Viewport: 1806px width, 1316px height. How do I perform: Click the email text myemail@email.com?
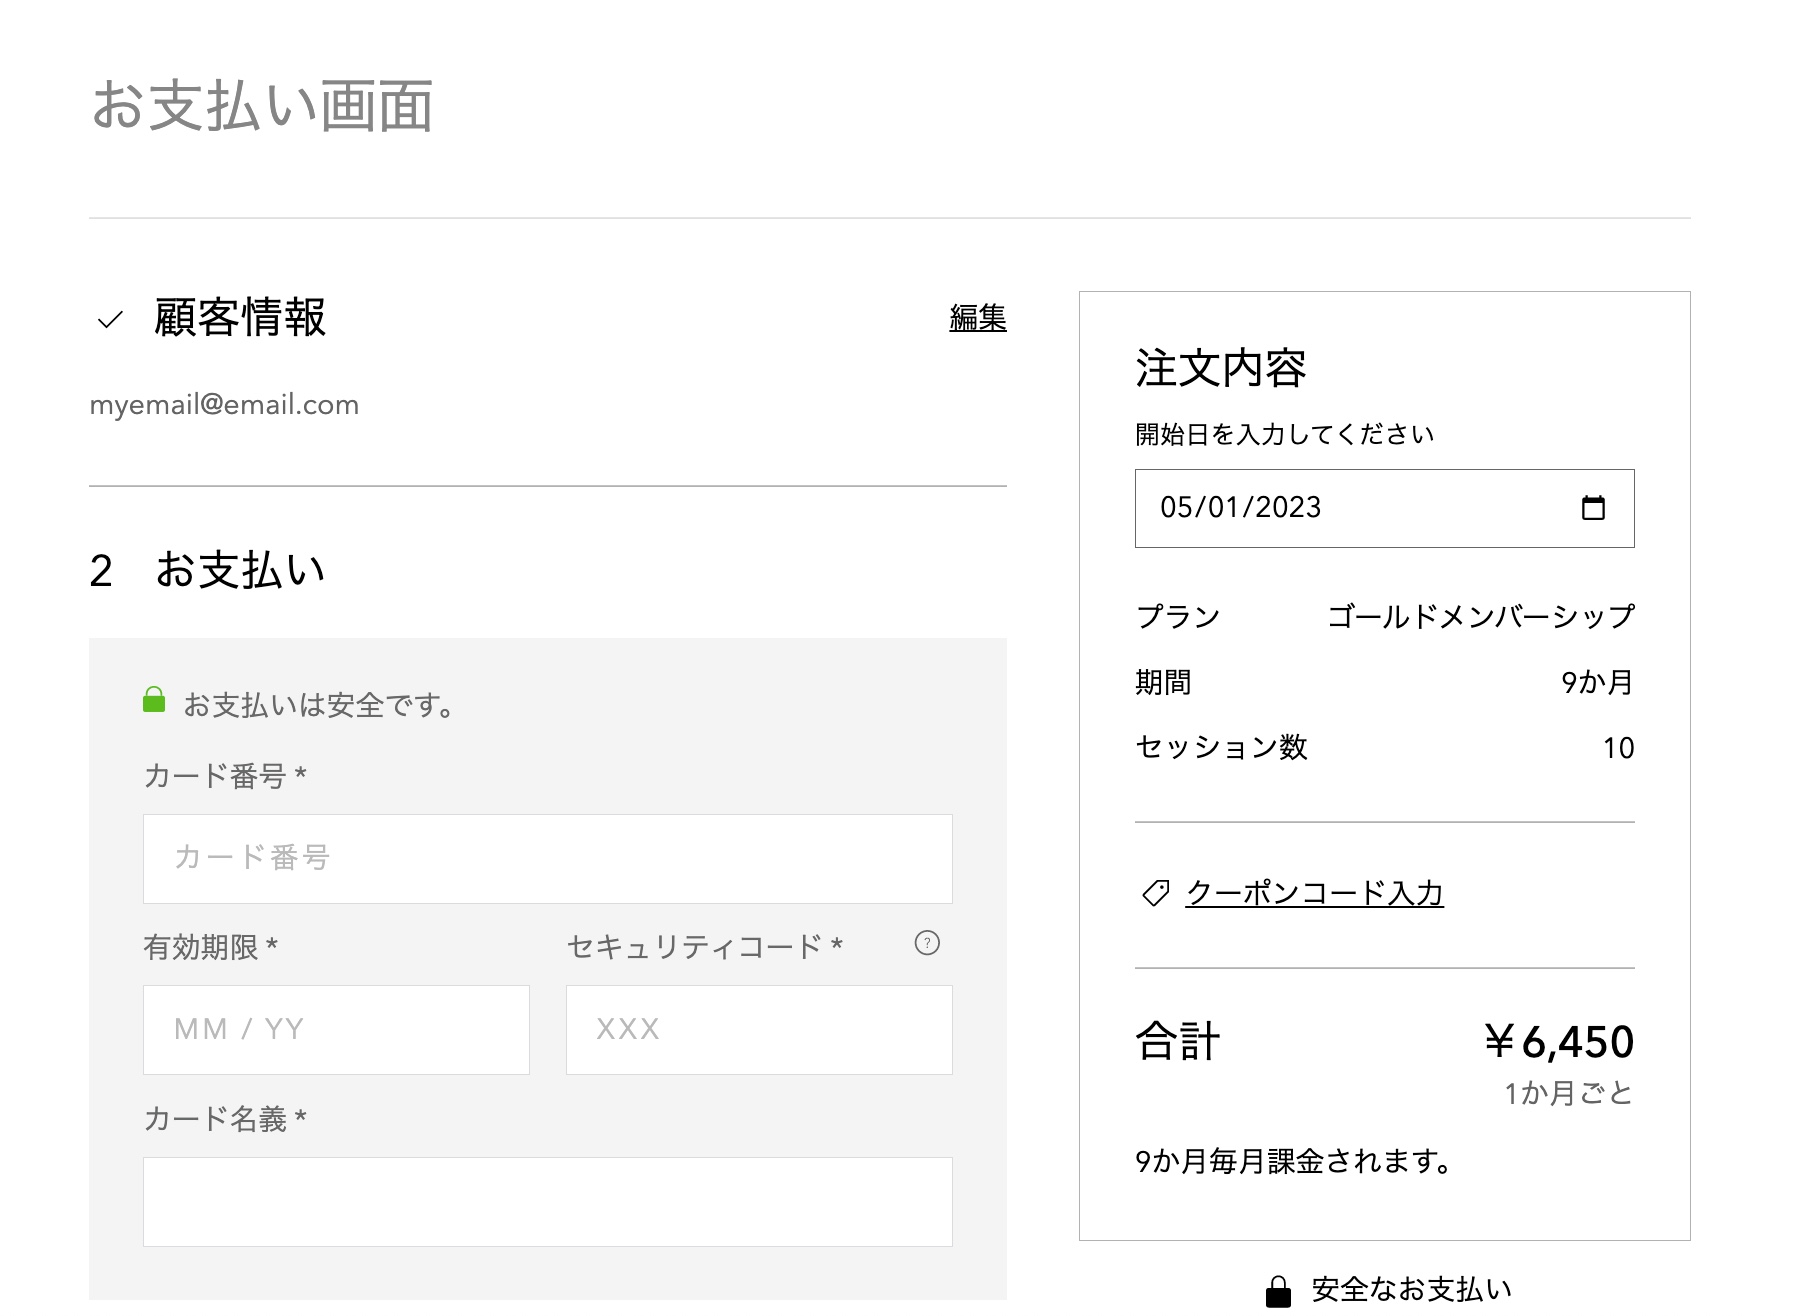[224, 405]
